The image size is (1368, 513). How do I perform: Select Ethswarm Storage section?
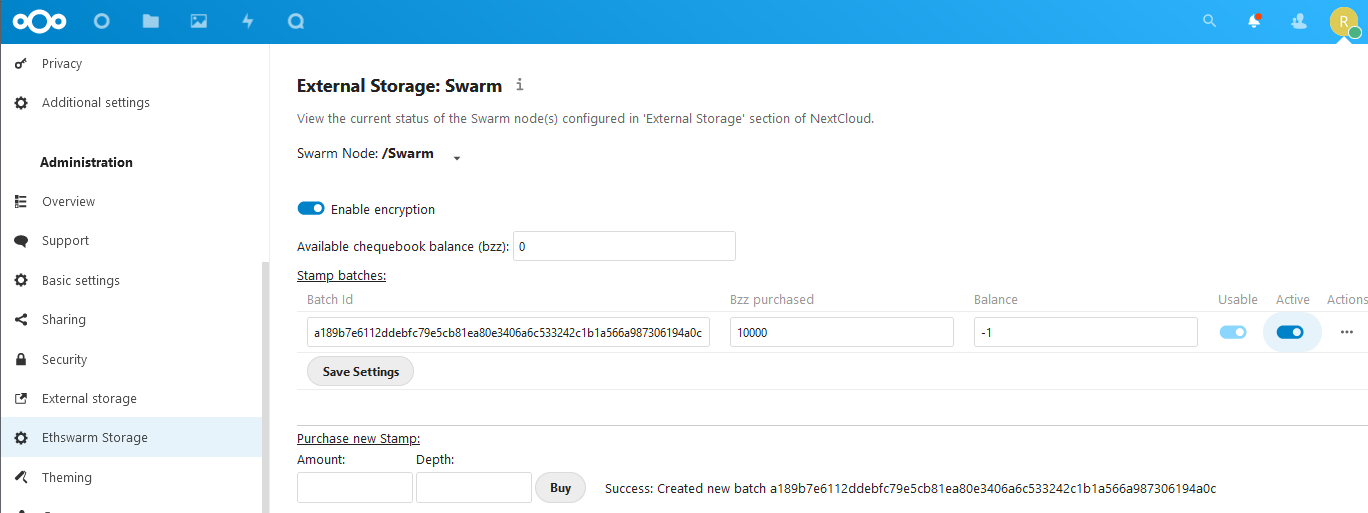(x=131, y=438)
